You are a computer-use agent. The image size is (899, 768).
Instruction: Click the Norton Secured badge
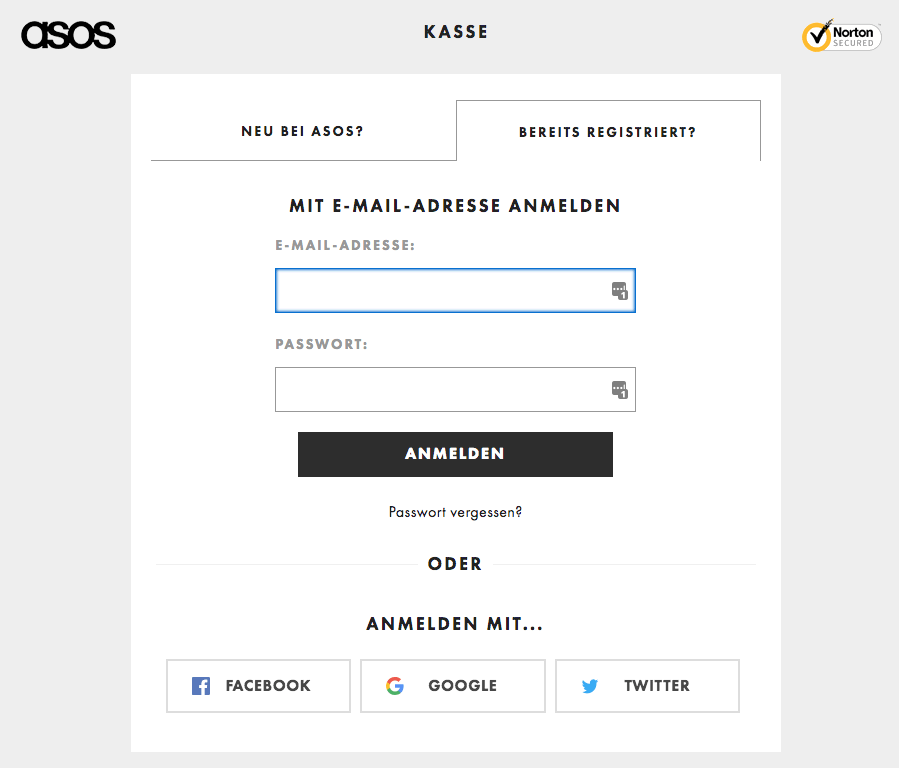(x=841, y=36)
